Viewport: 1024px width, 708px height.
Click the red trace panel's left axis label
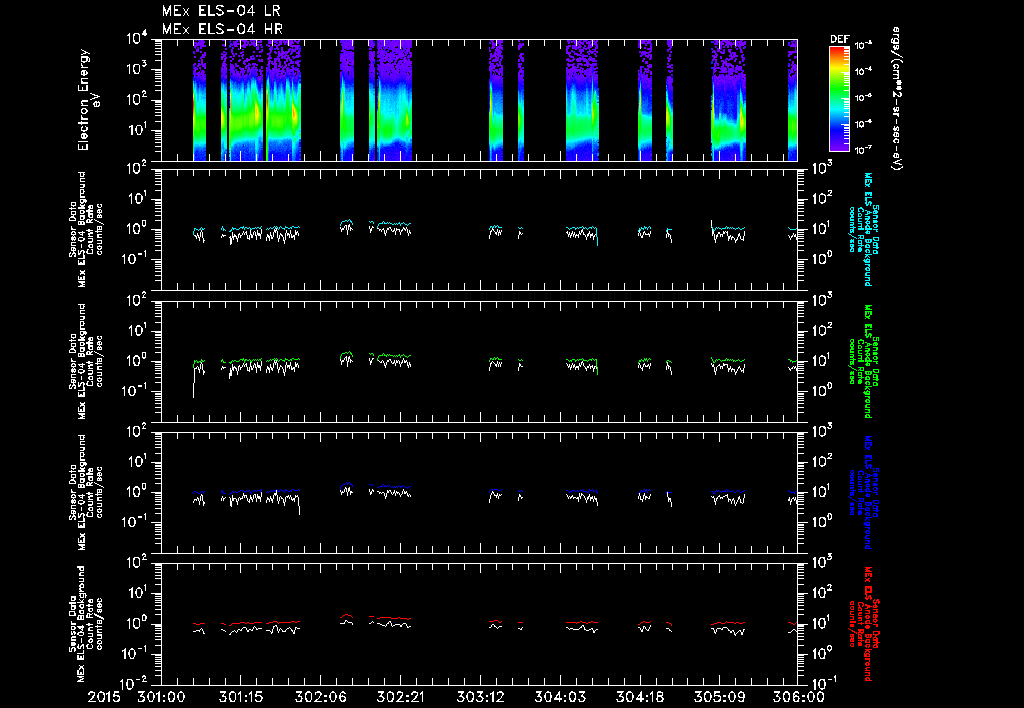(x=86, y=624)
